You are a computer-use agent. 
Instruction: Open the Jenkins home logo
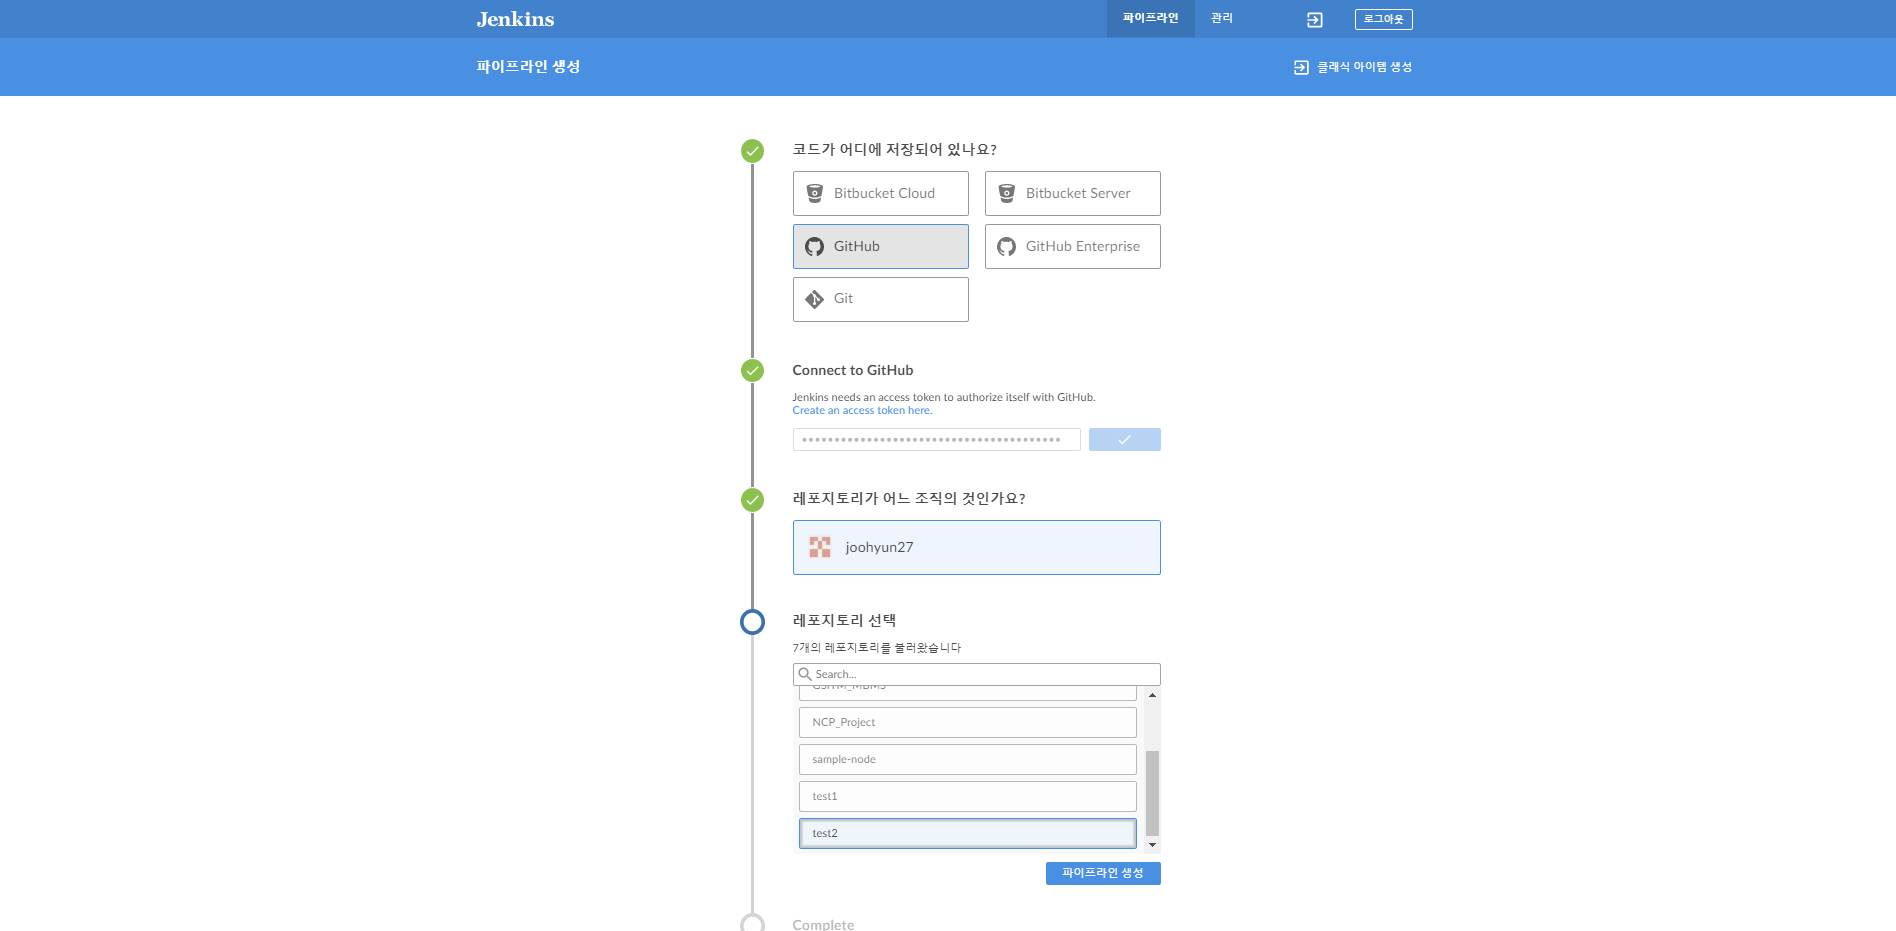point(515,19)
